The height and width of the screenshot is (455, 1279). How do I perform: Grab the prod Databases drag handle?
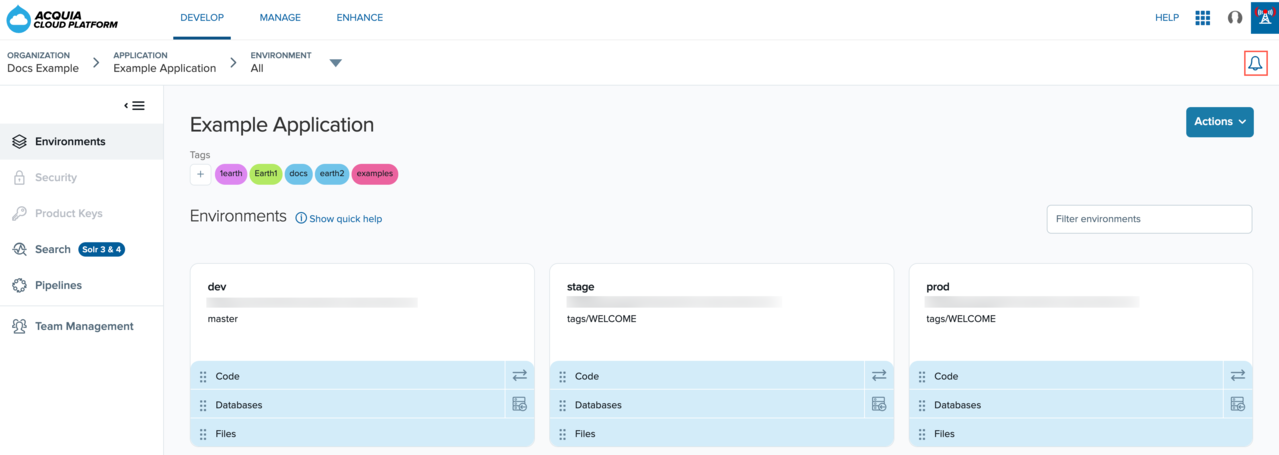click(x=922, y=405)
